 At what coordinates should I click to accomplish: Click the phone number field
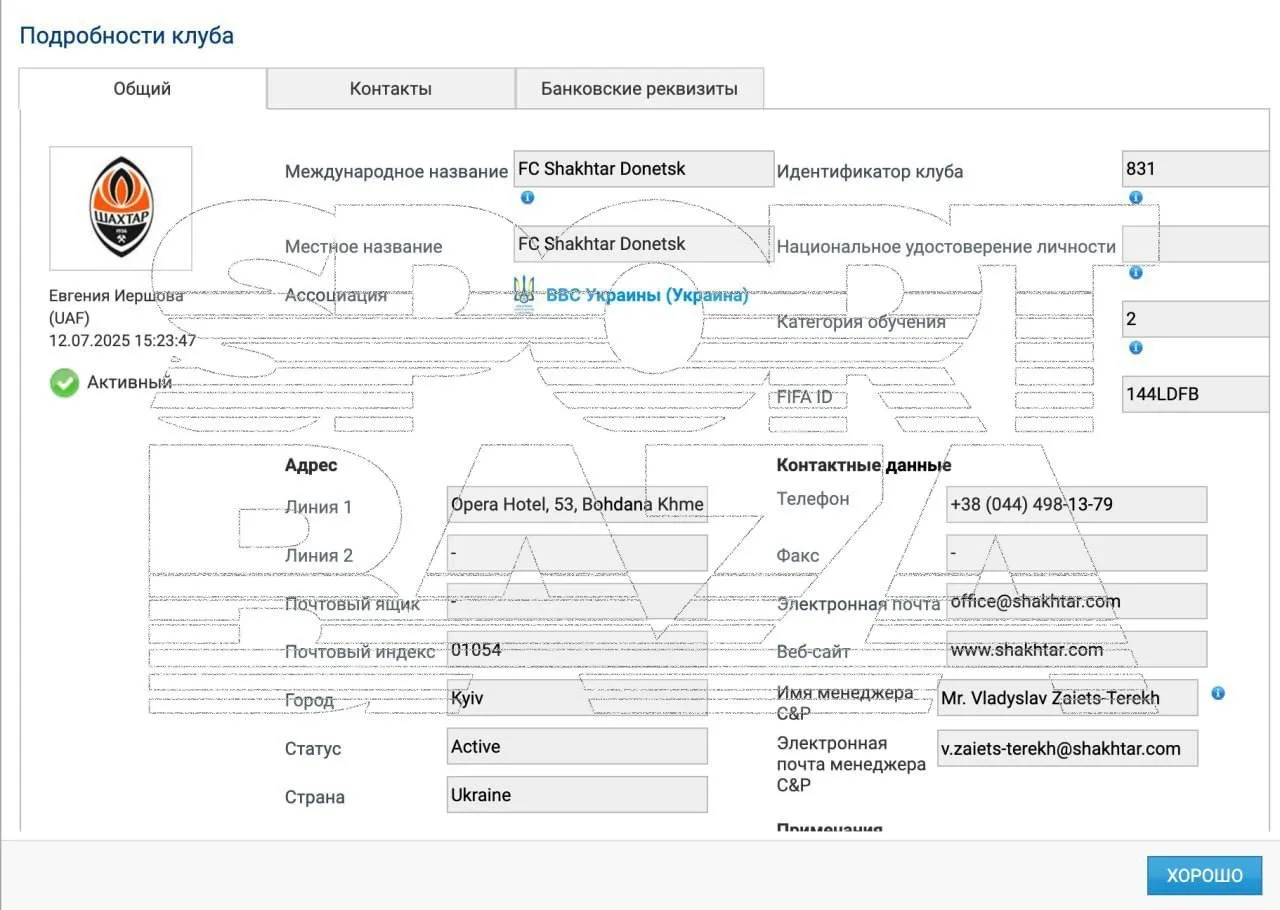pos(1076,505)
